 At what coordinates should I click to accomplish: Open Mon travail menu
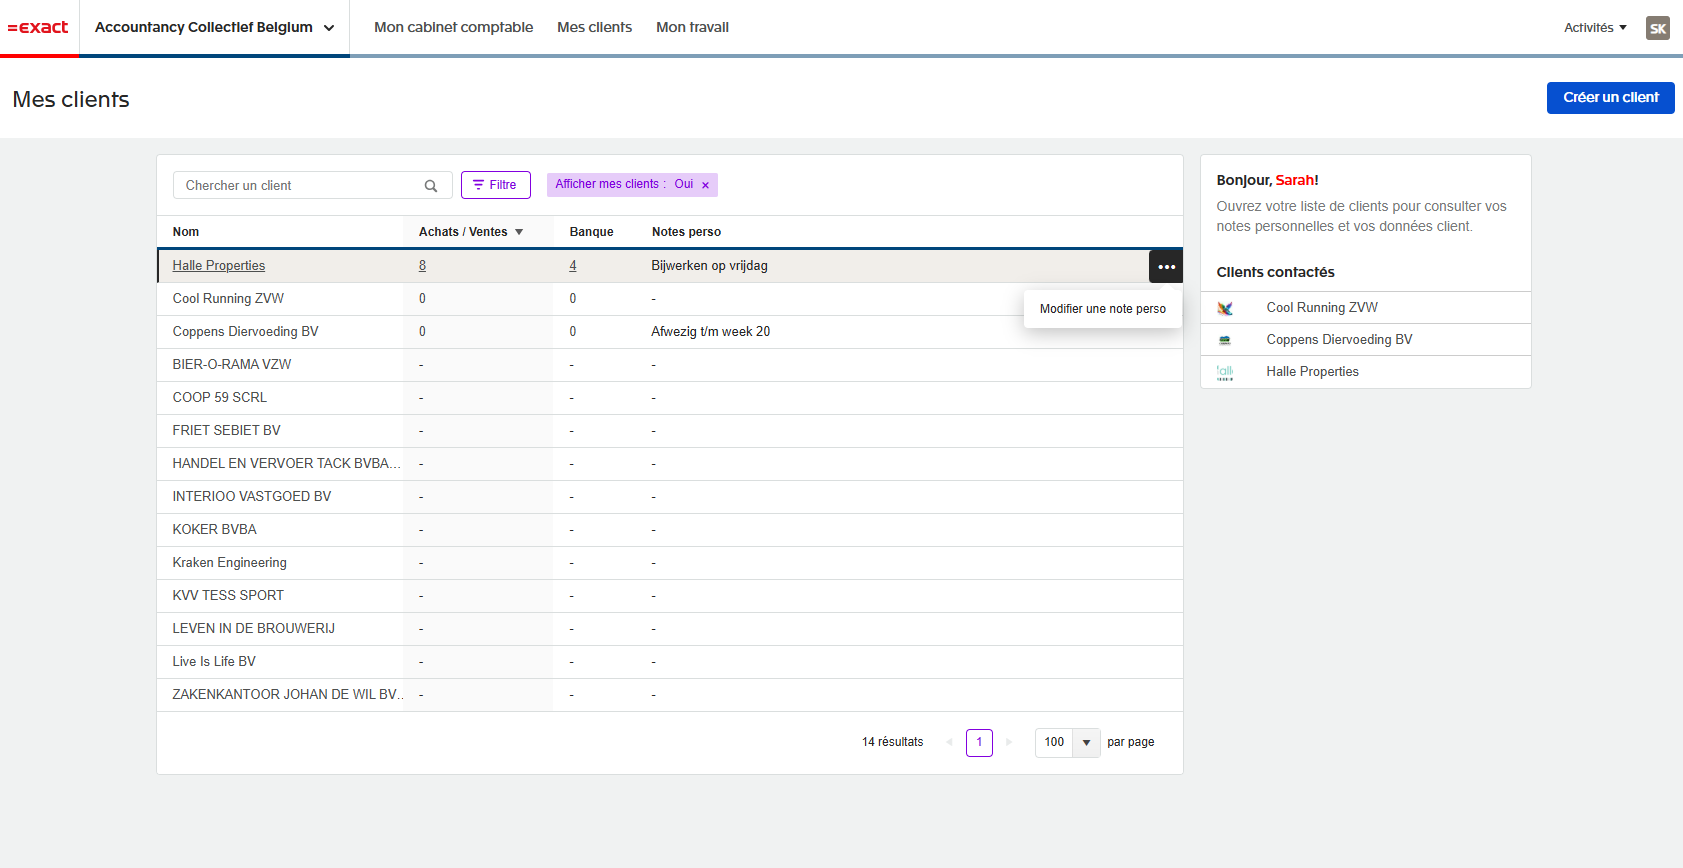tap(692, 27)
